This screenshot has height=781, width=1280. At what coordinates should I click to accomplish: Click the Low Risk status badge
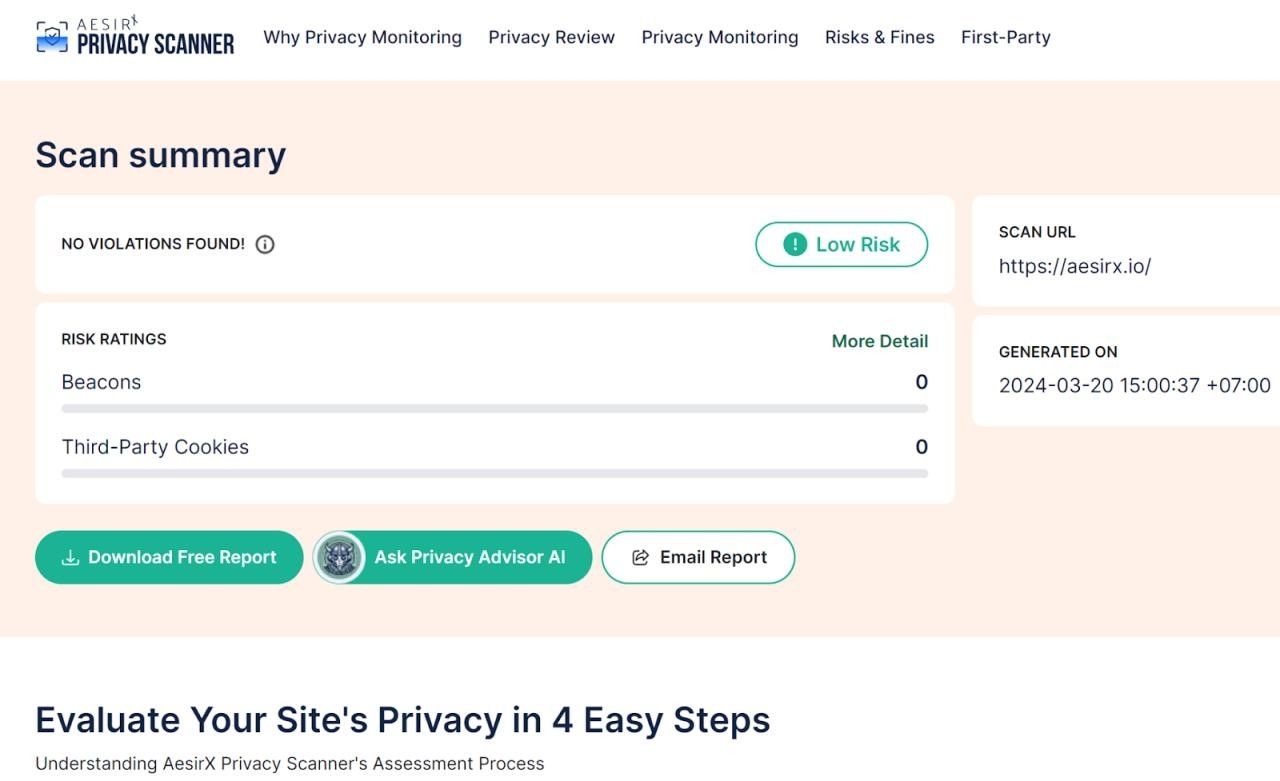point(841,244)
